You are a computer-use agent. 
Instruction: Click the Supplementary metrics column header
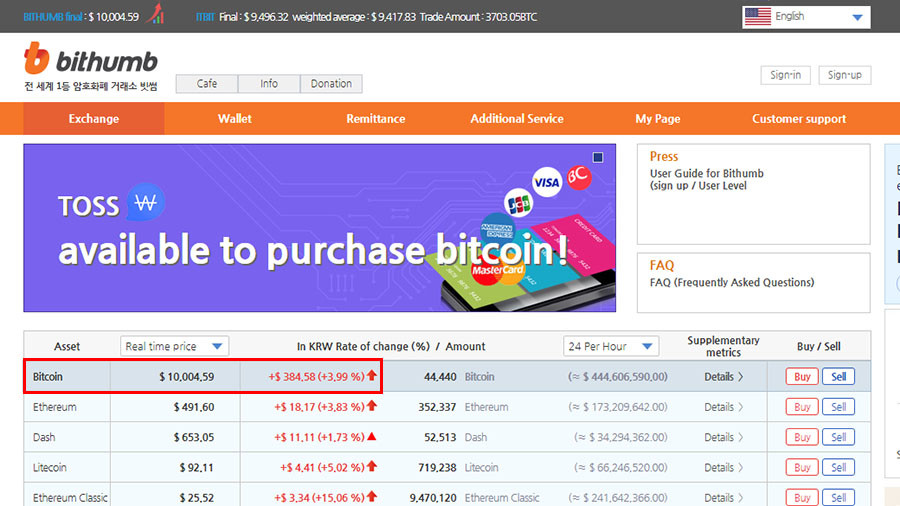tap(723, 346)
